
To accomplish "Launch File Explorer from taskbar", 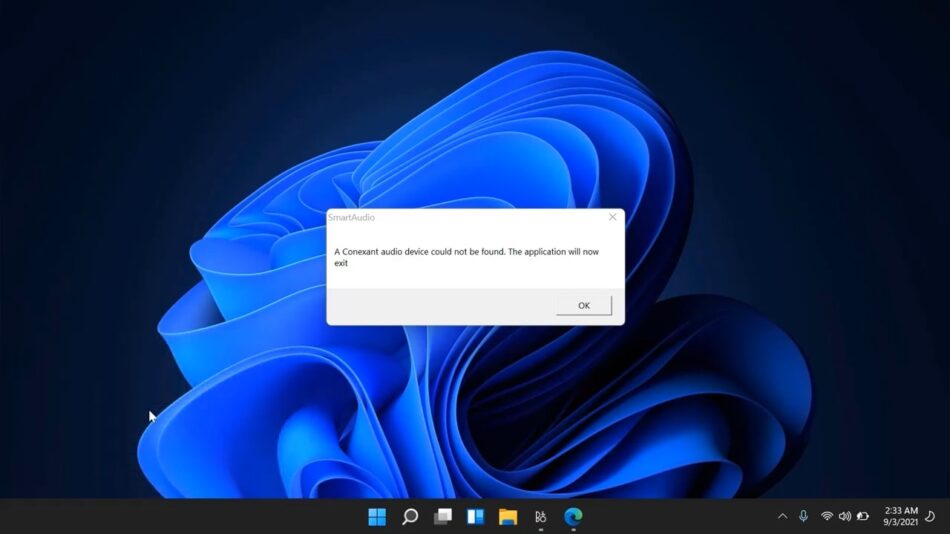I will pyautogui.click(x=508, y=516).
